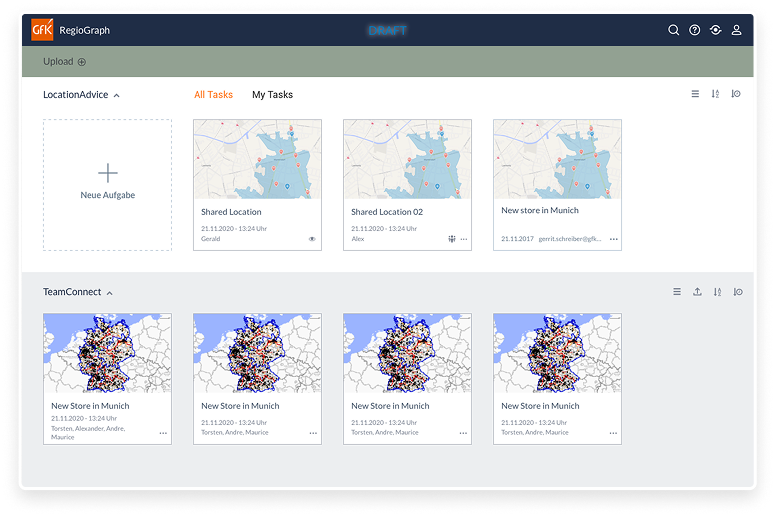The height and width of the screenshot is (517, 776).
Task: Collapse the TeamConnect section
Action: [110, 293]
